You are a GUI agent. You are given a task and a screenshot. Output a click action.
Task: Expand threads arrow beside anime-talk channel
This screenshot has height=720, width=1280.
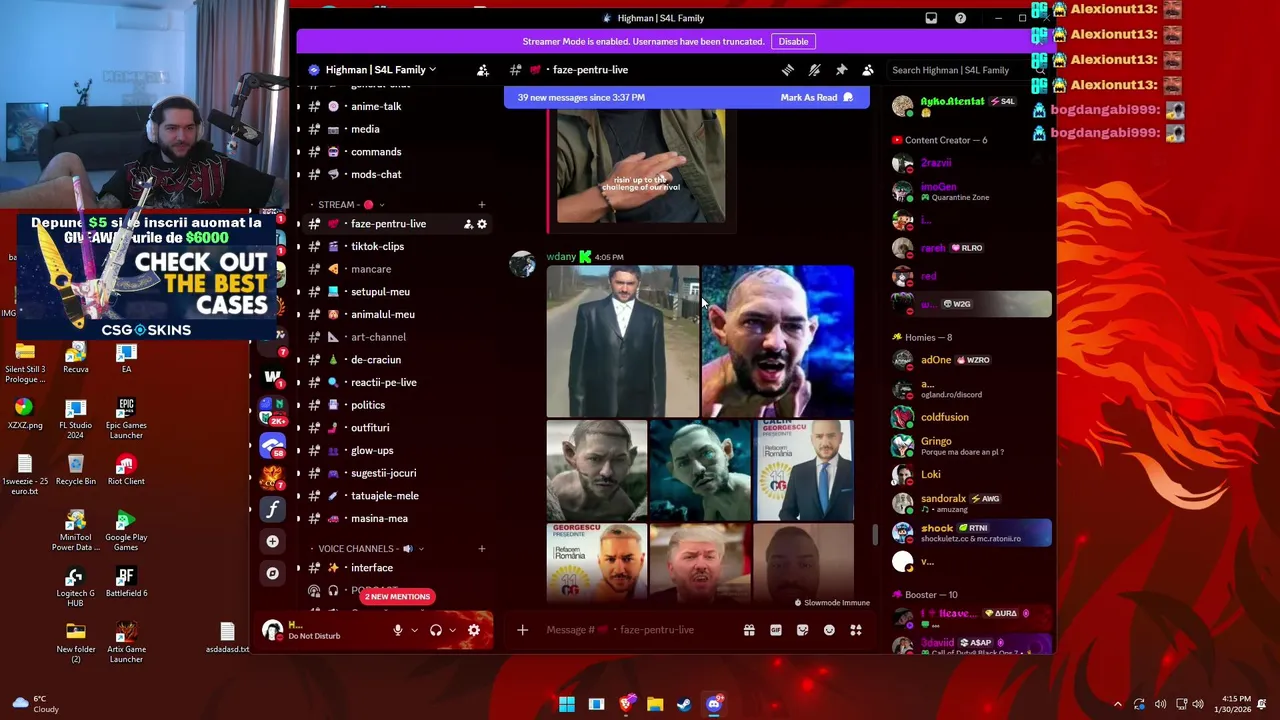pyautogui.click(x=298, y=106)
